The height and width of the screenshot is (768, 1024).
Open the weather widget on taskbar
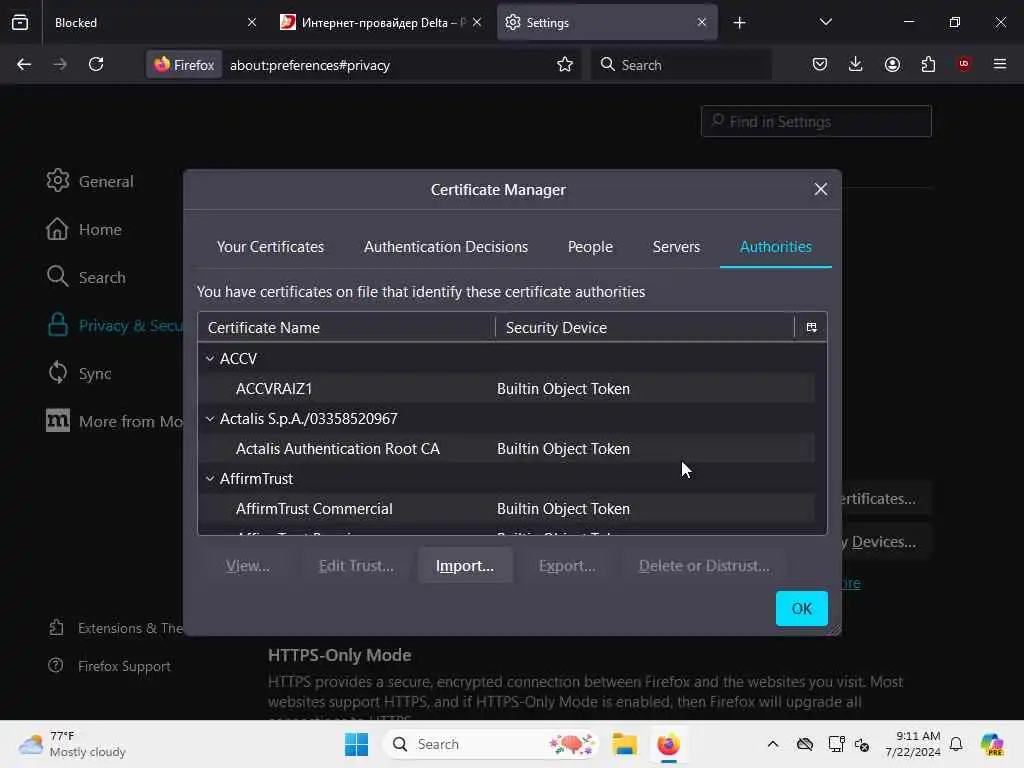(x=72, y=744)
